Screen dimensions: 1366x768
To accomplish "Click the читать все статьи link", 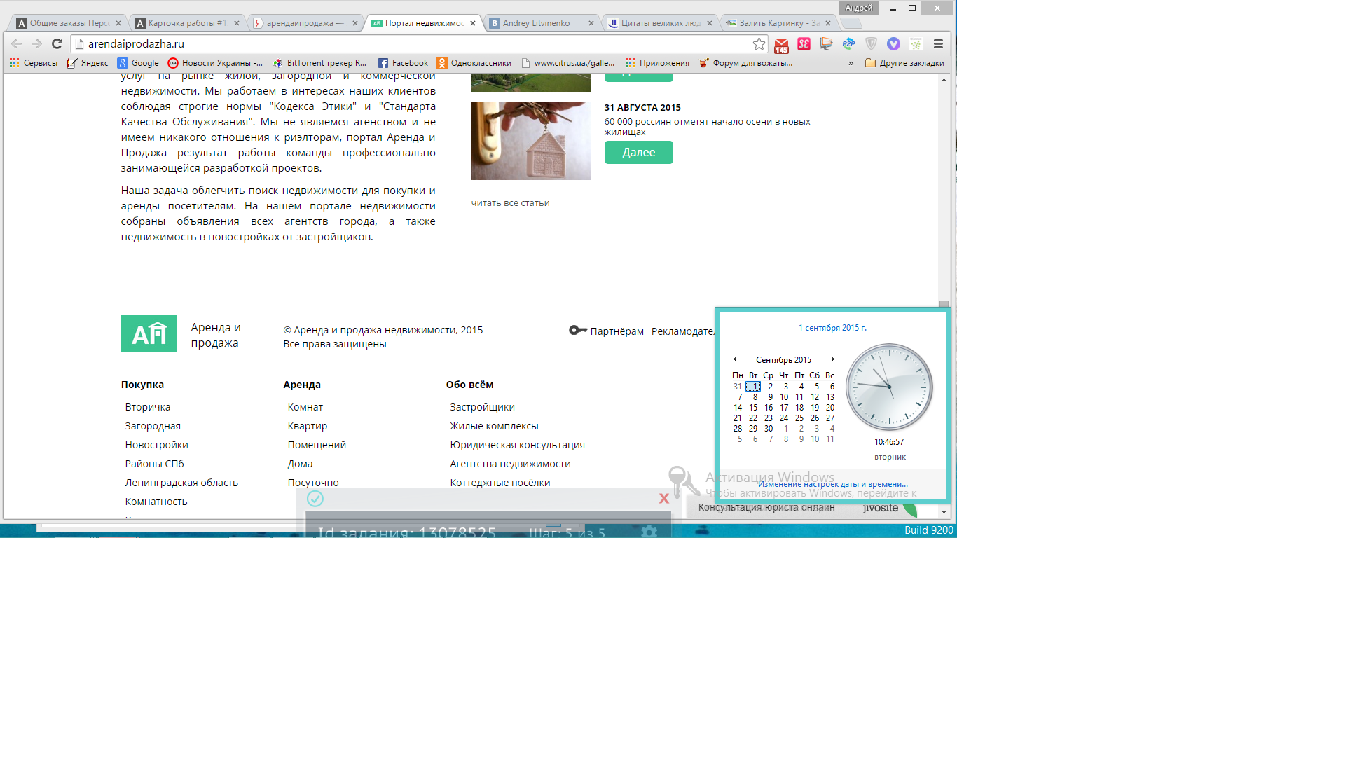I will 510,203.
